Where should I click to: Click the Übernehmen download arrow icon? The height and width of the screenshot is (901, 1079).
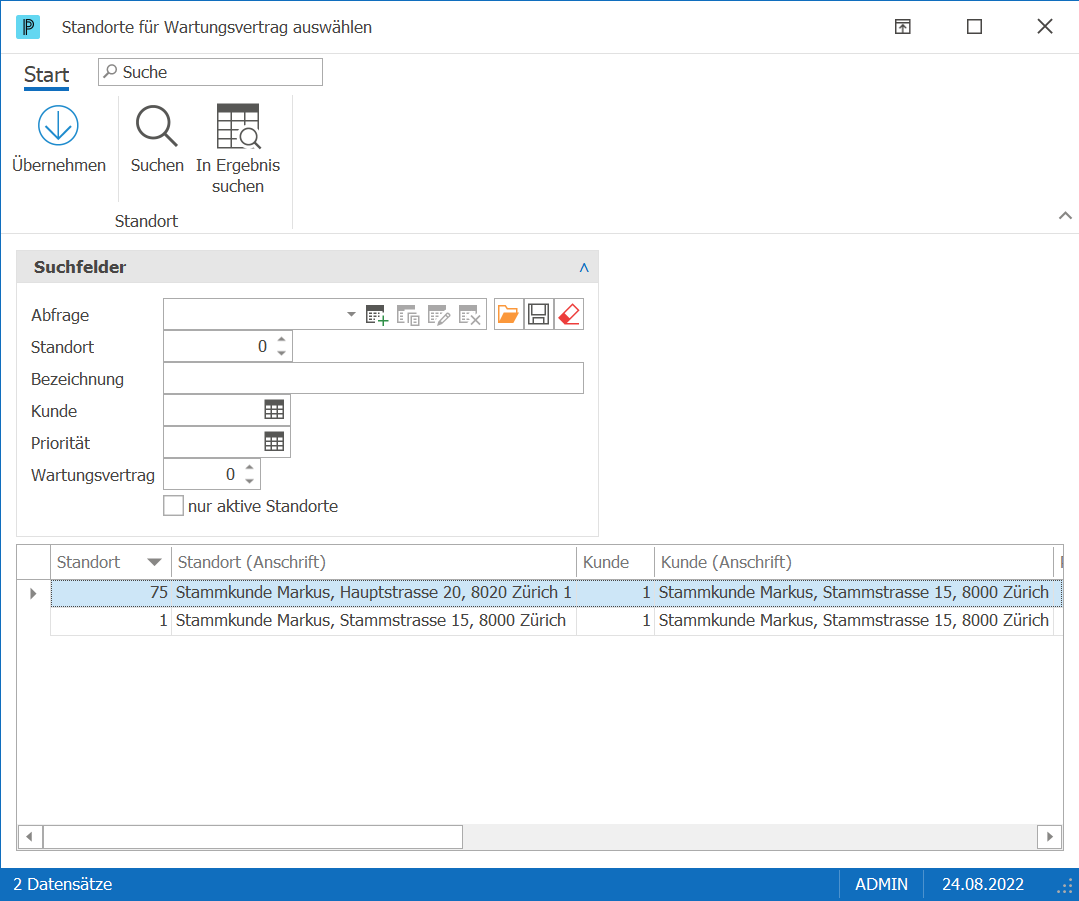tap(58, 125)
